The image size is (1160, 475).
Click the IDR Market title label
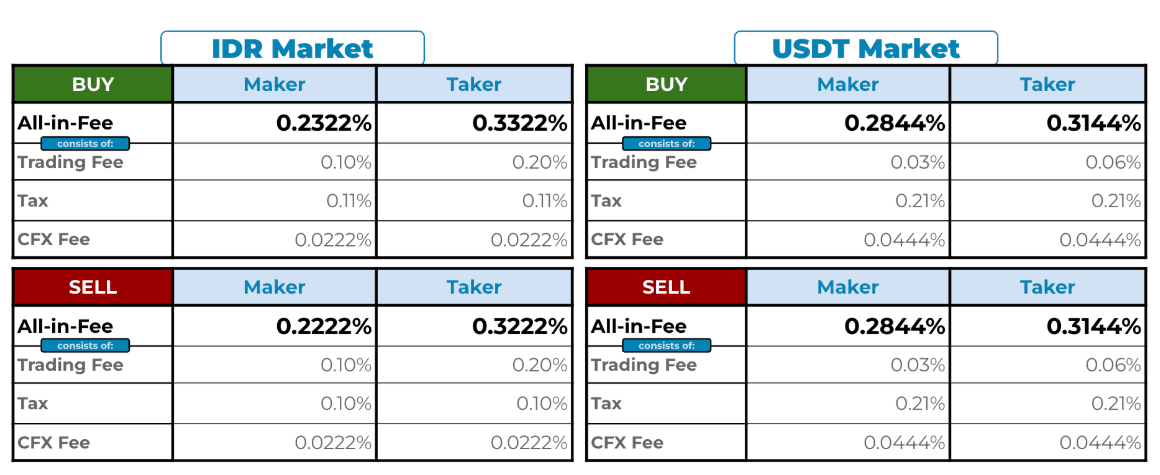(292, 48)
